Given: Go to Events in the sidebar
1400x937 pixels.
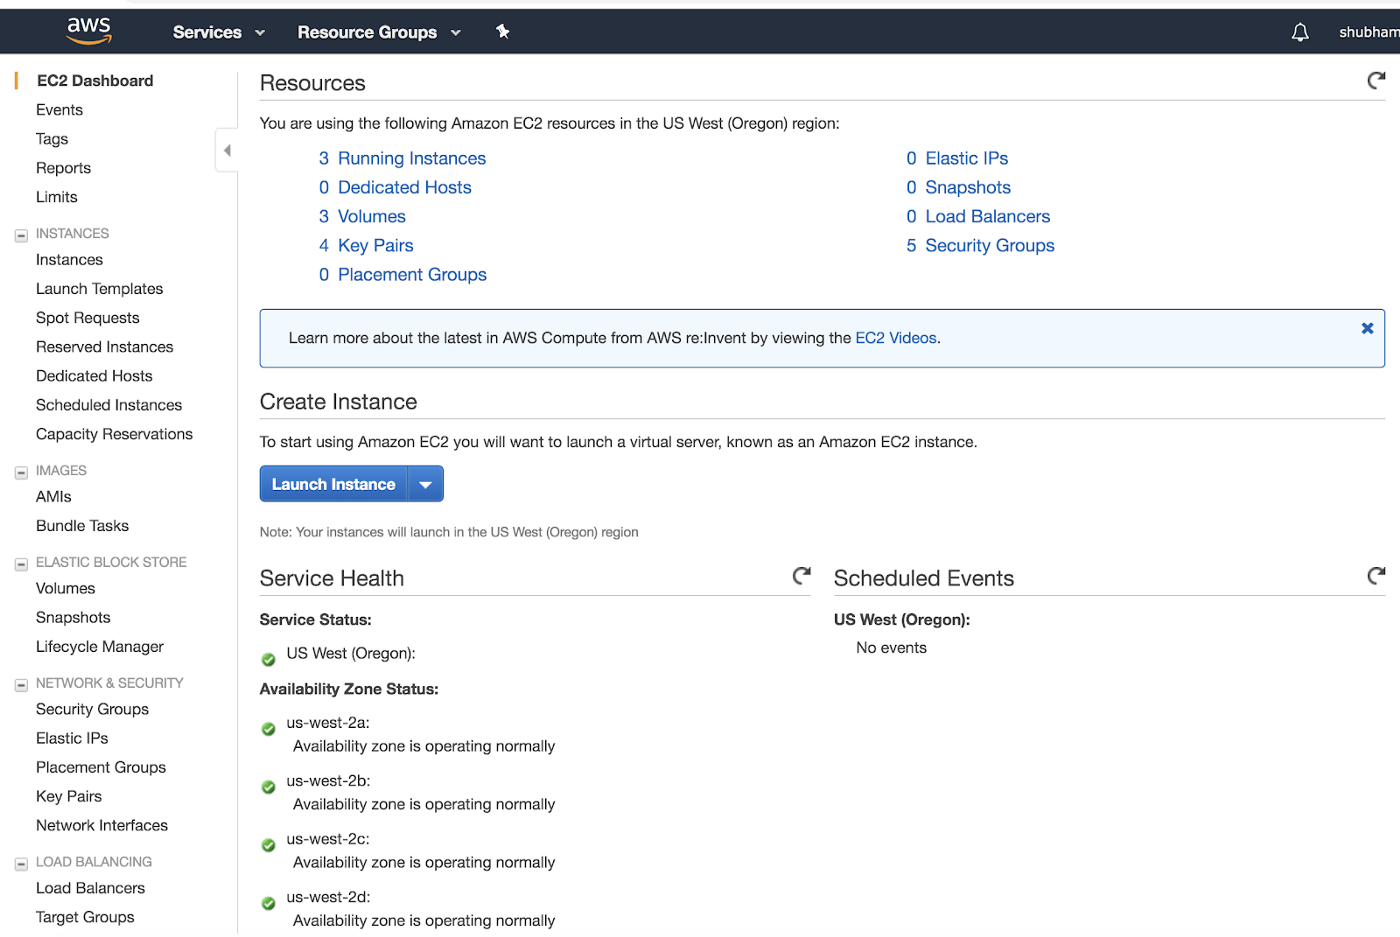Looking at the screenshot, I should pos(59,110).
